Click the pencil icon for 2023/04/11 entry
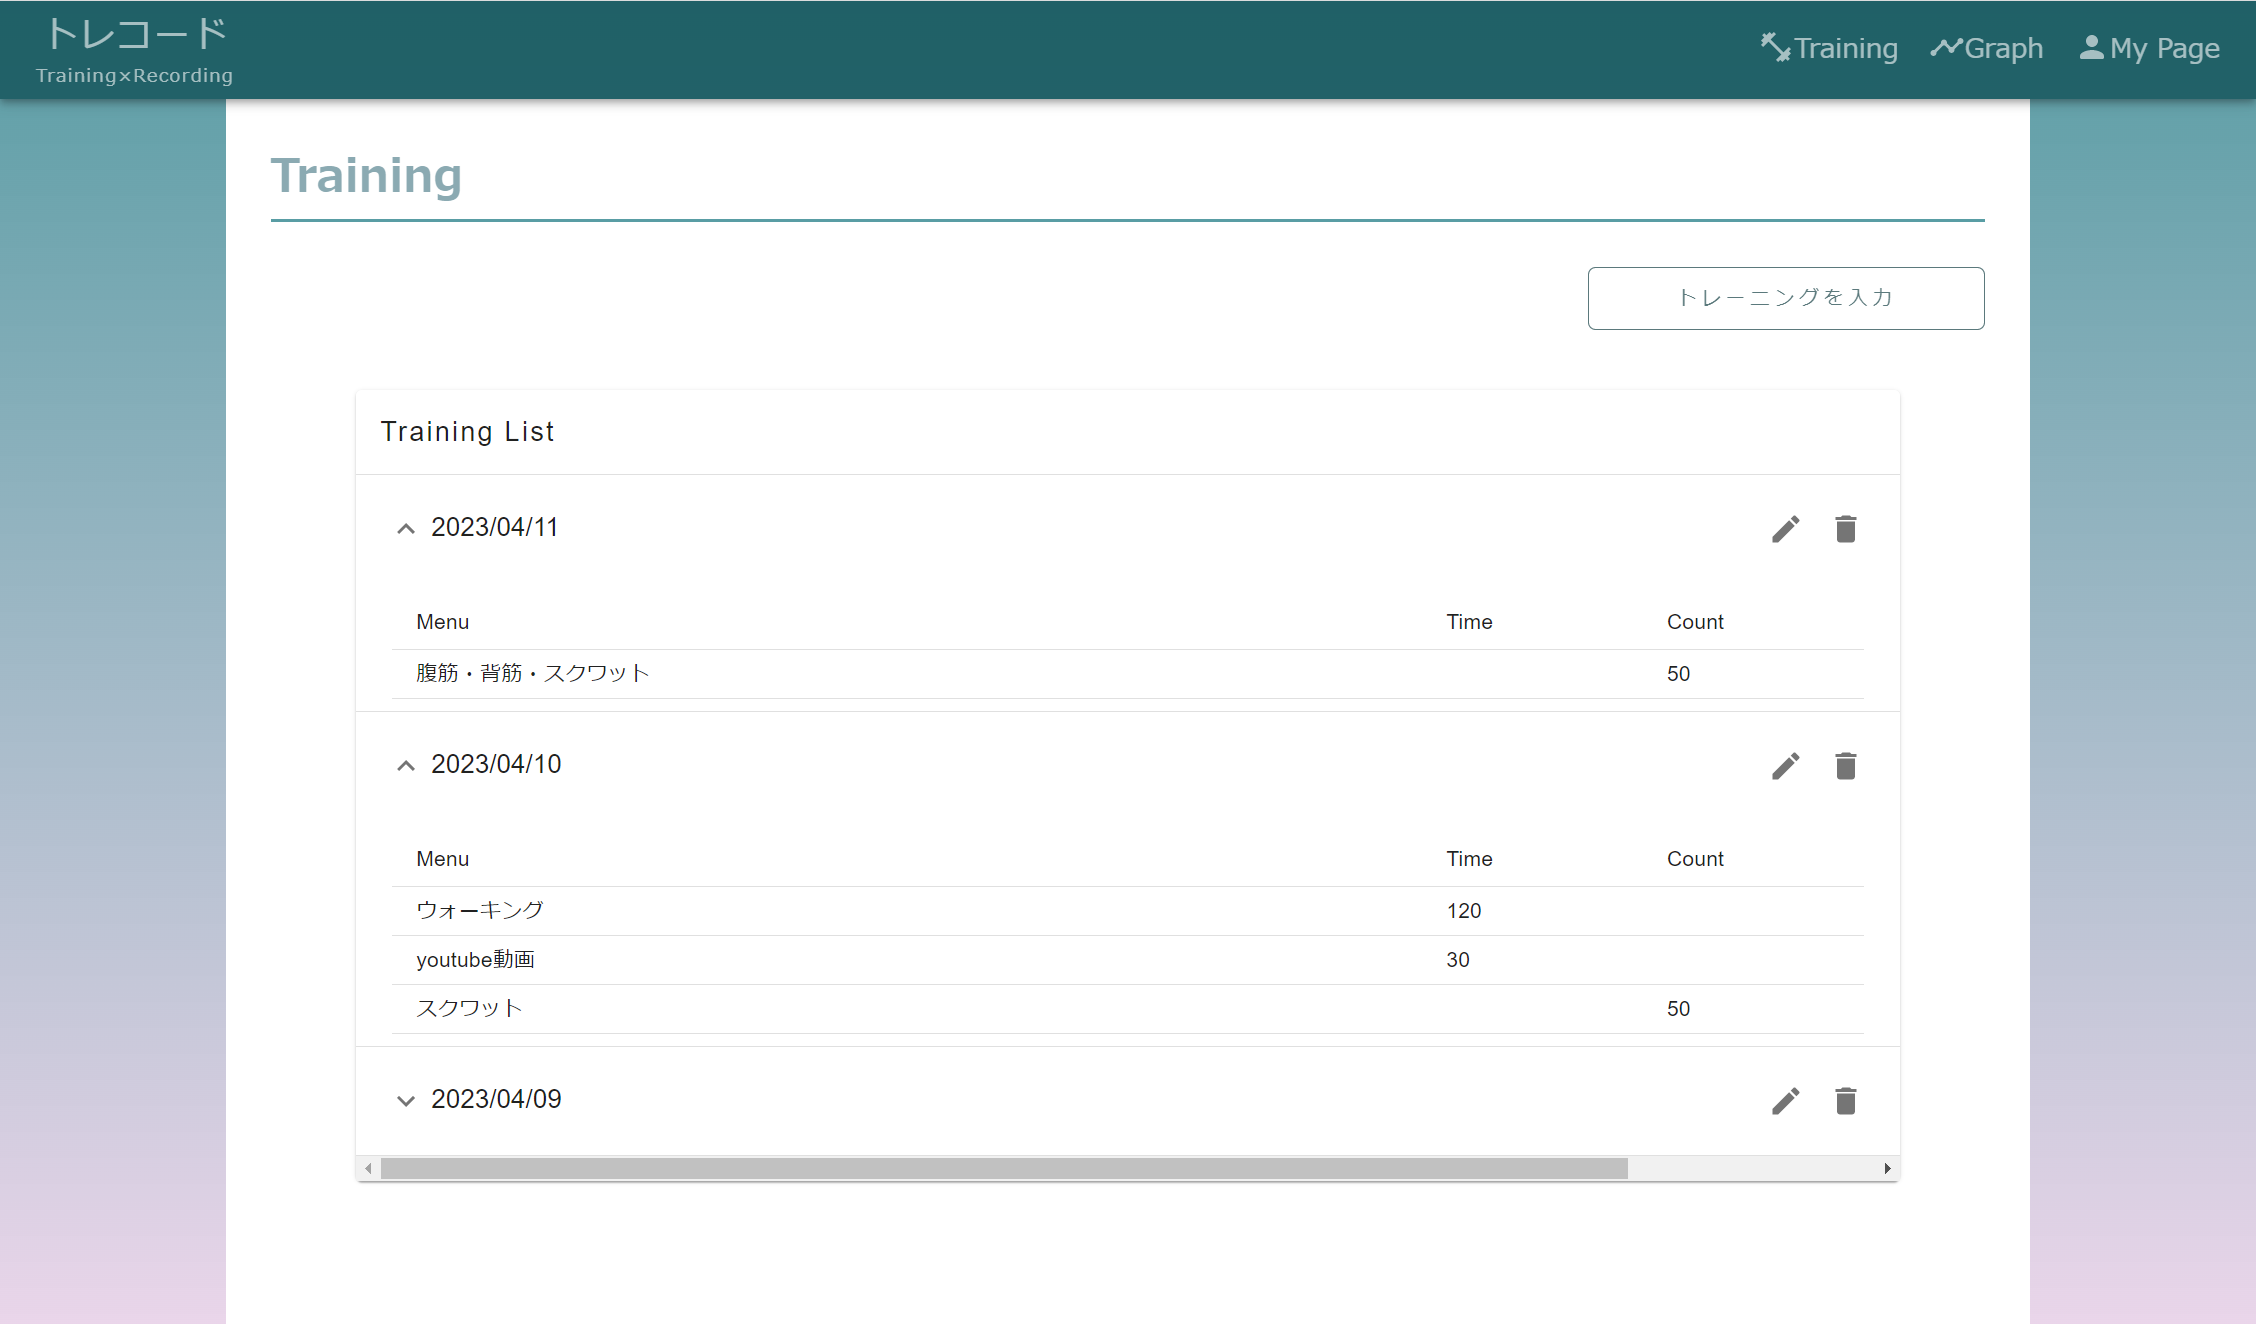This screenshot has width=2256, height=1324. click(x=1786, y=528)
